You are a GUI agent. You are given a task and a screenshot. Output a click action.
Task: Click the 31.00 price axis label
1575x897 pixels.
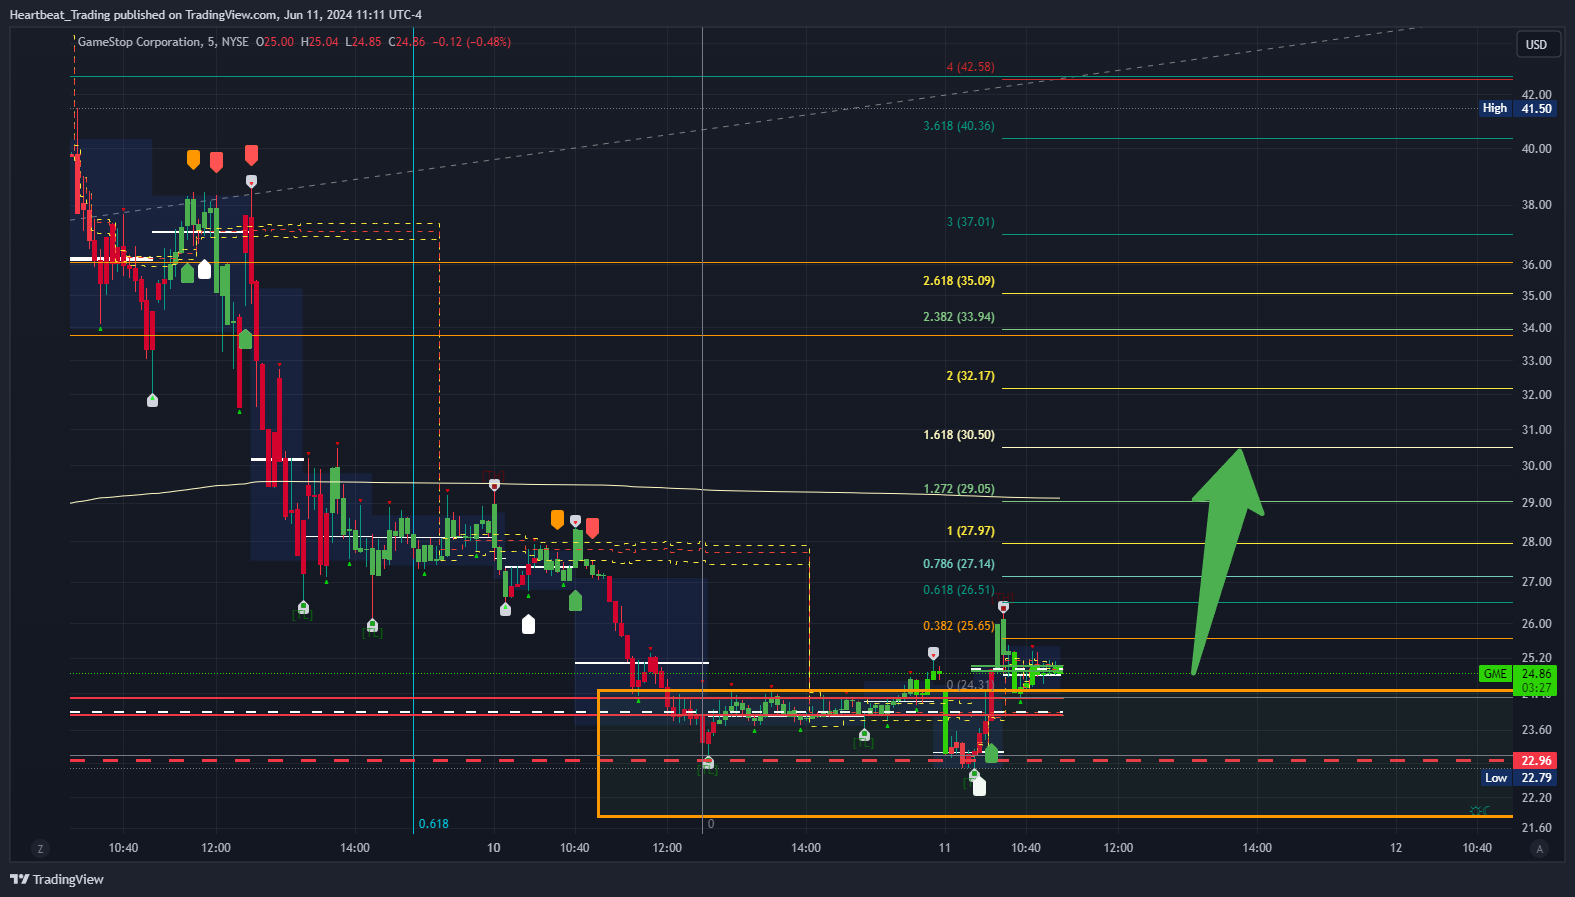1536,430
